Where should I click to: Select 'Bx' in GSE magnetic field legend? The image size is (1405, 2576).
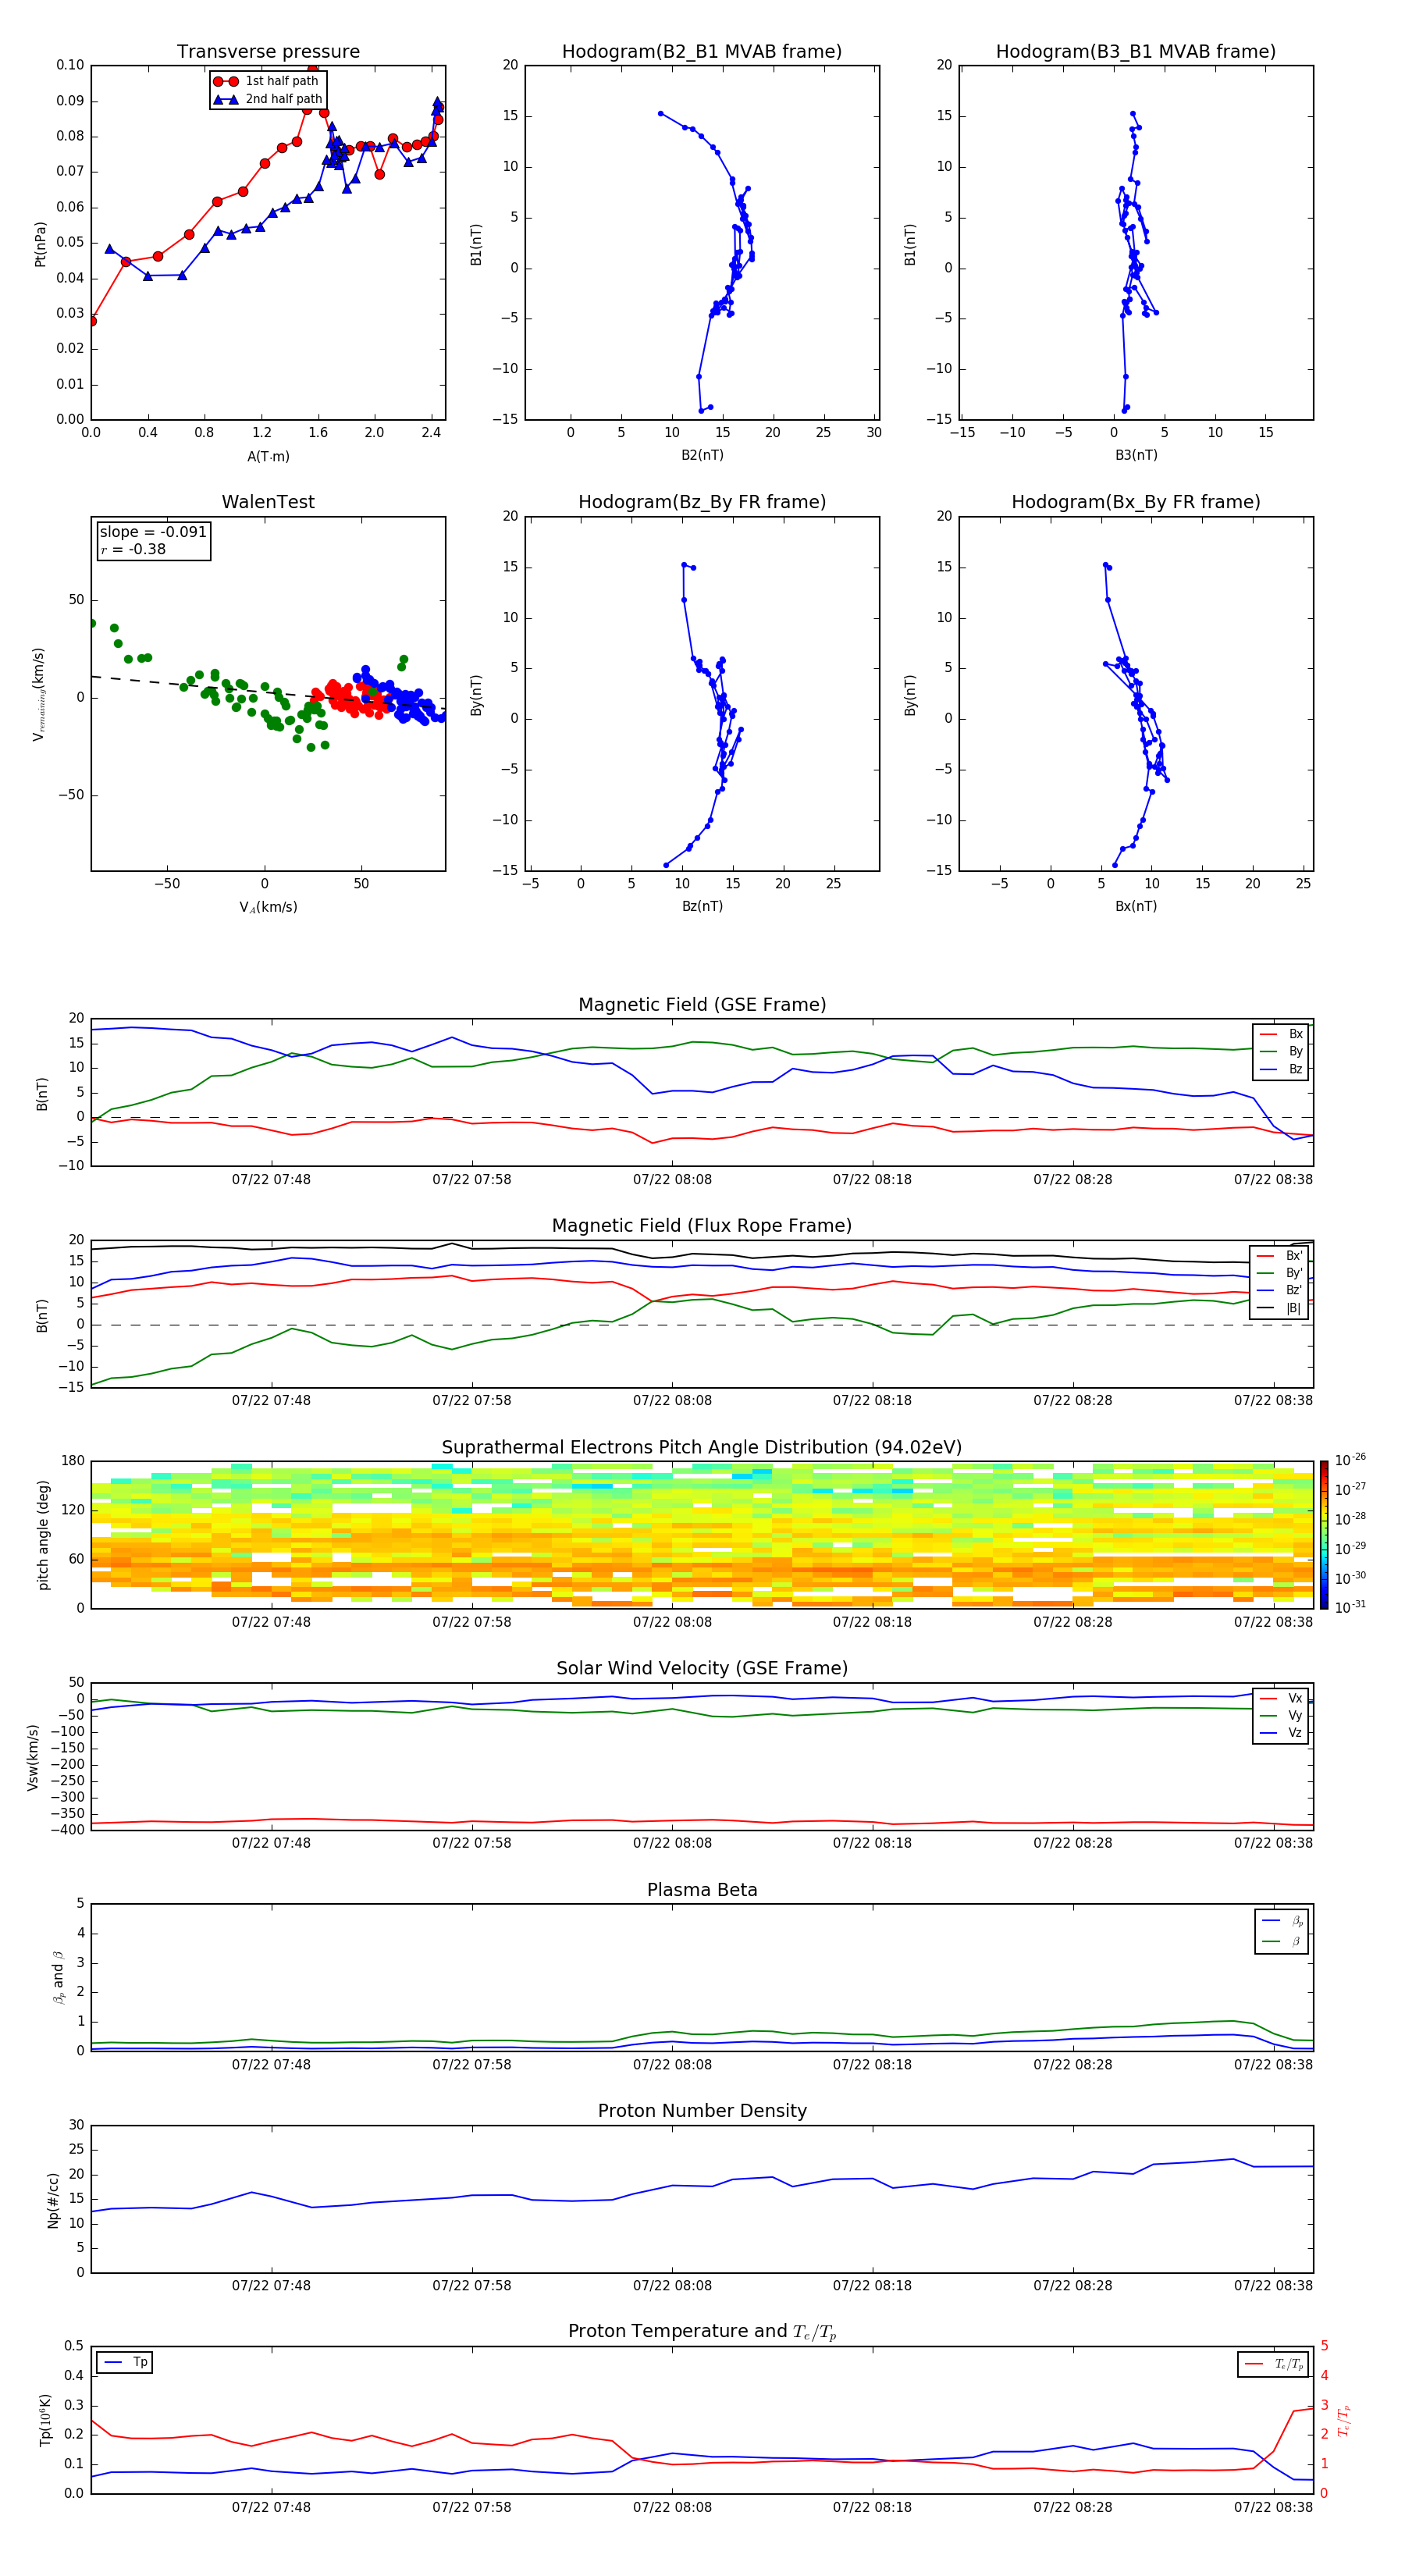click(1281, 1035)
